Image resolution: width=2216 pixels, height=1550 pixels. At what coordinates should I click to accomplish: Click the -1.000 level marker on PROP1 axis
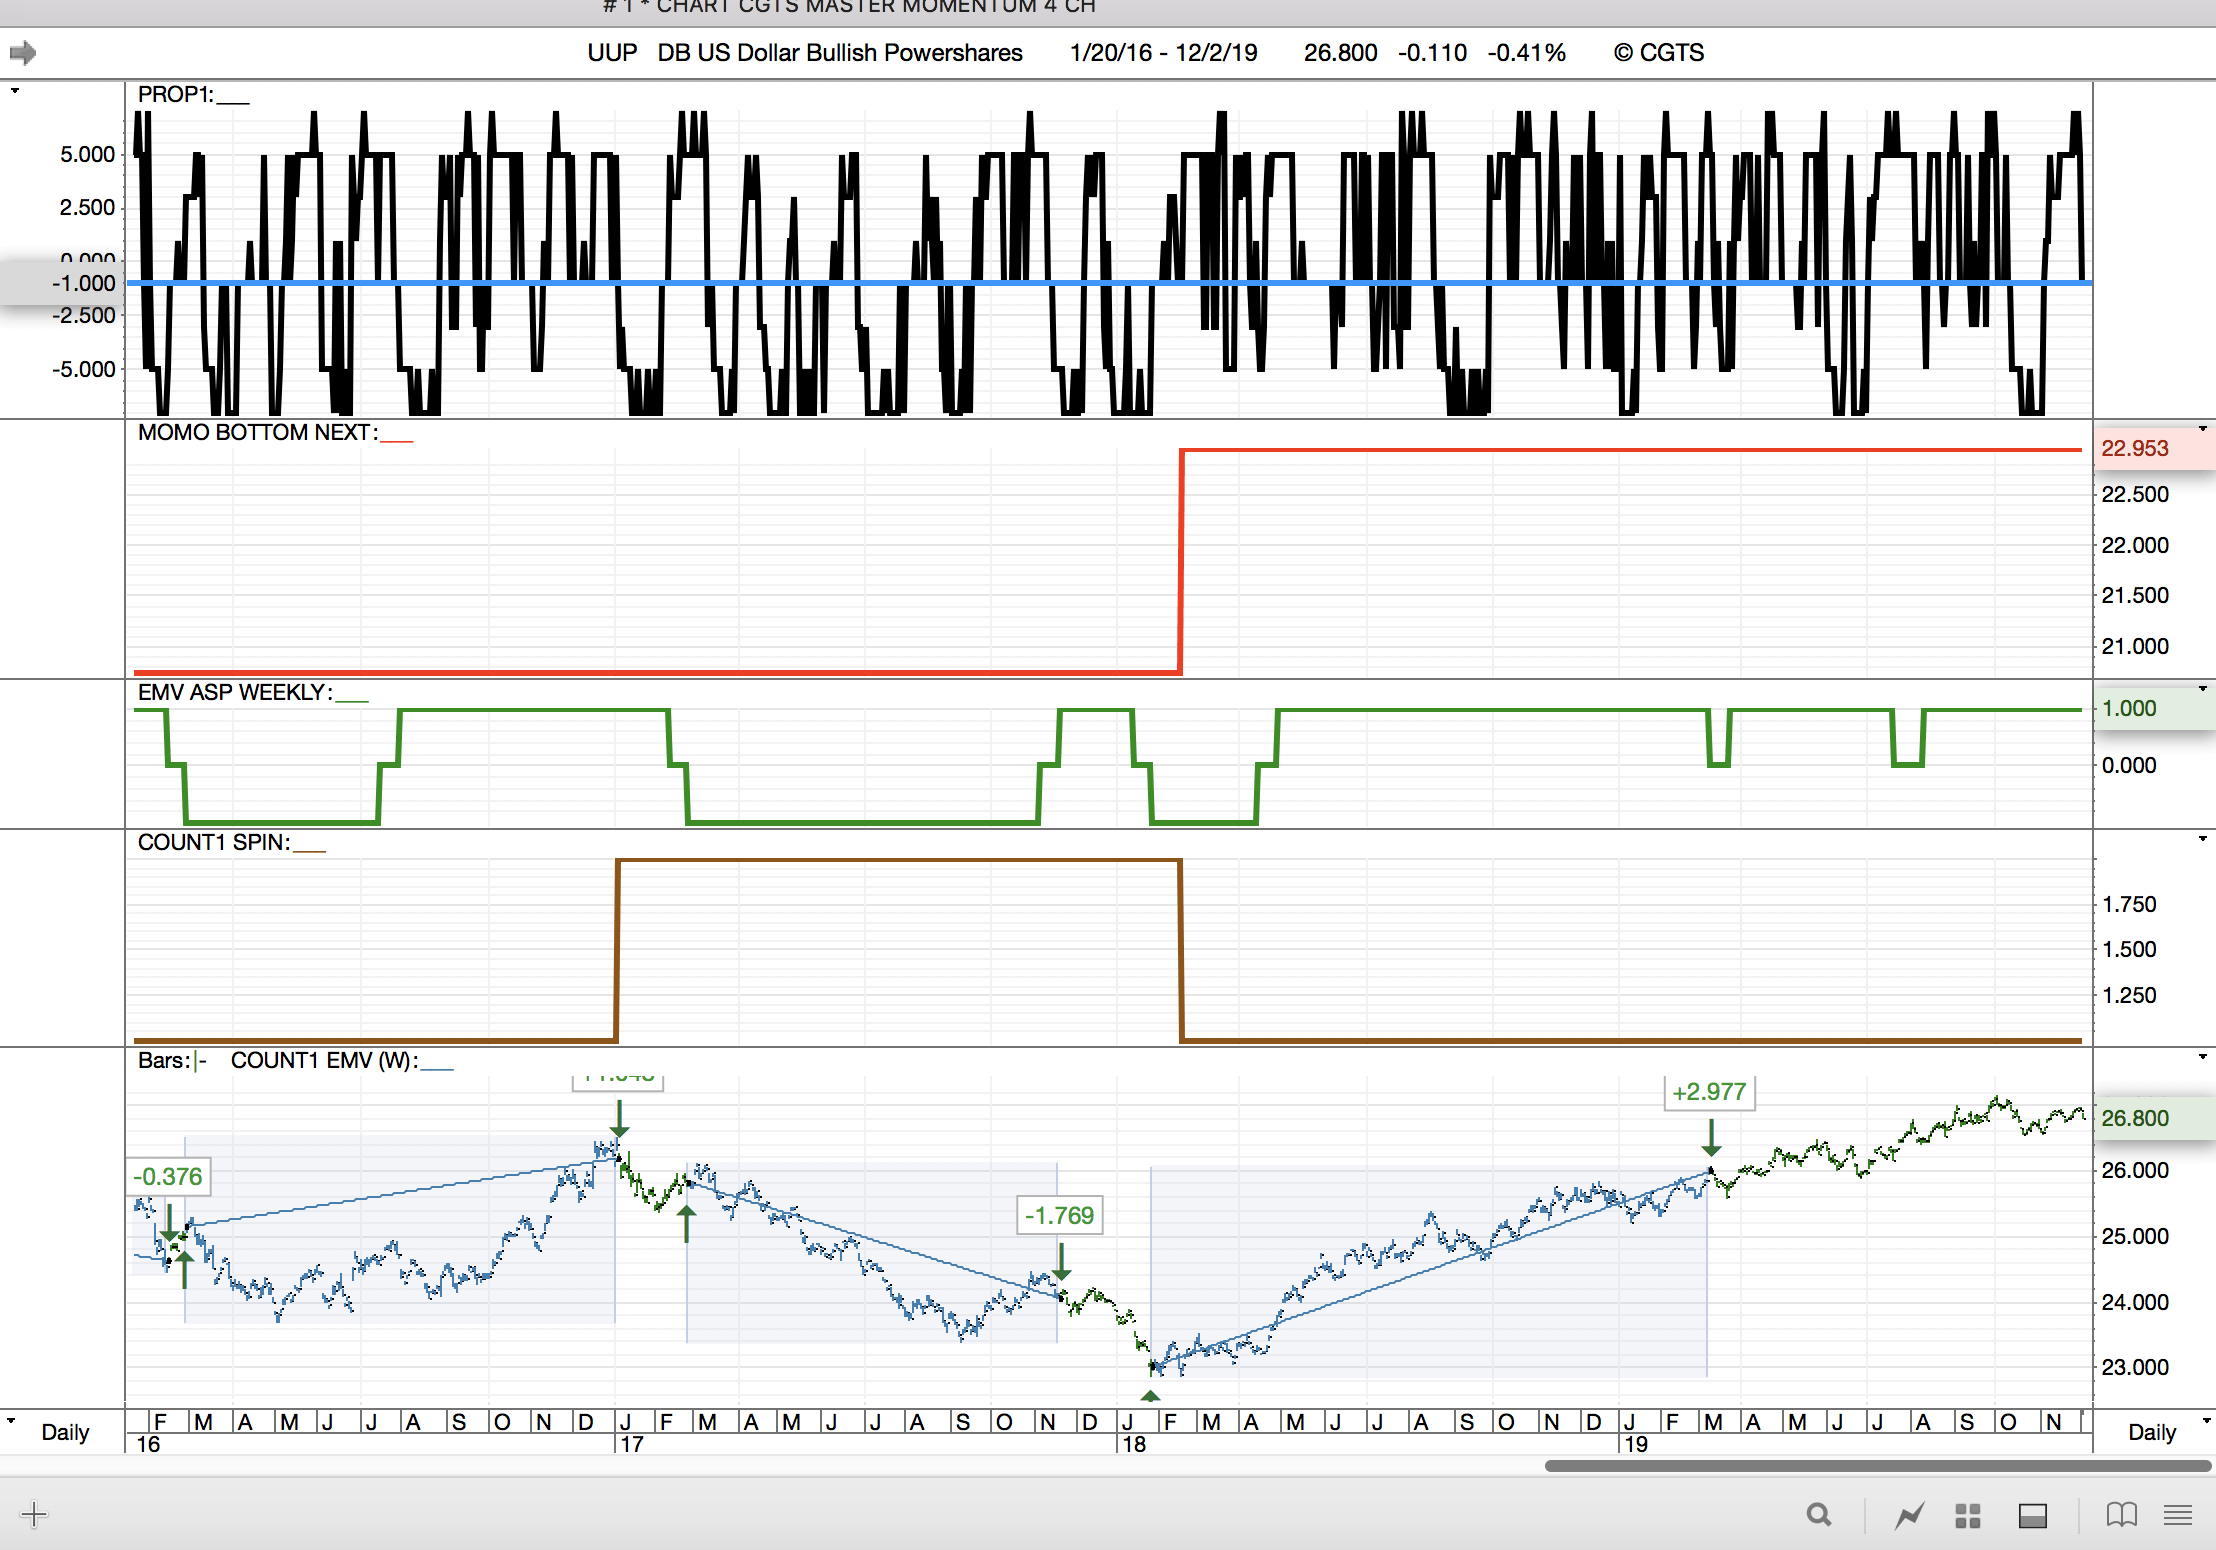pos(84,283)
